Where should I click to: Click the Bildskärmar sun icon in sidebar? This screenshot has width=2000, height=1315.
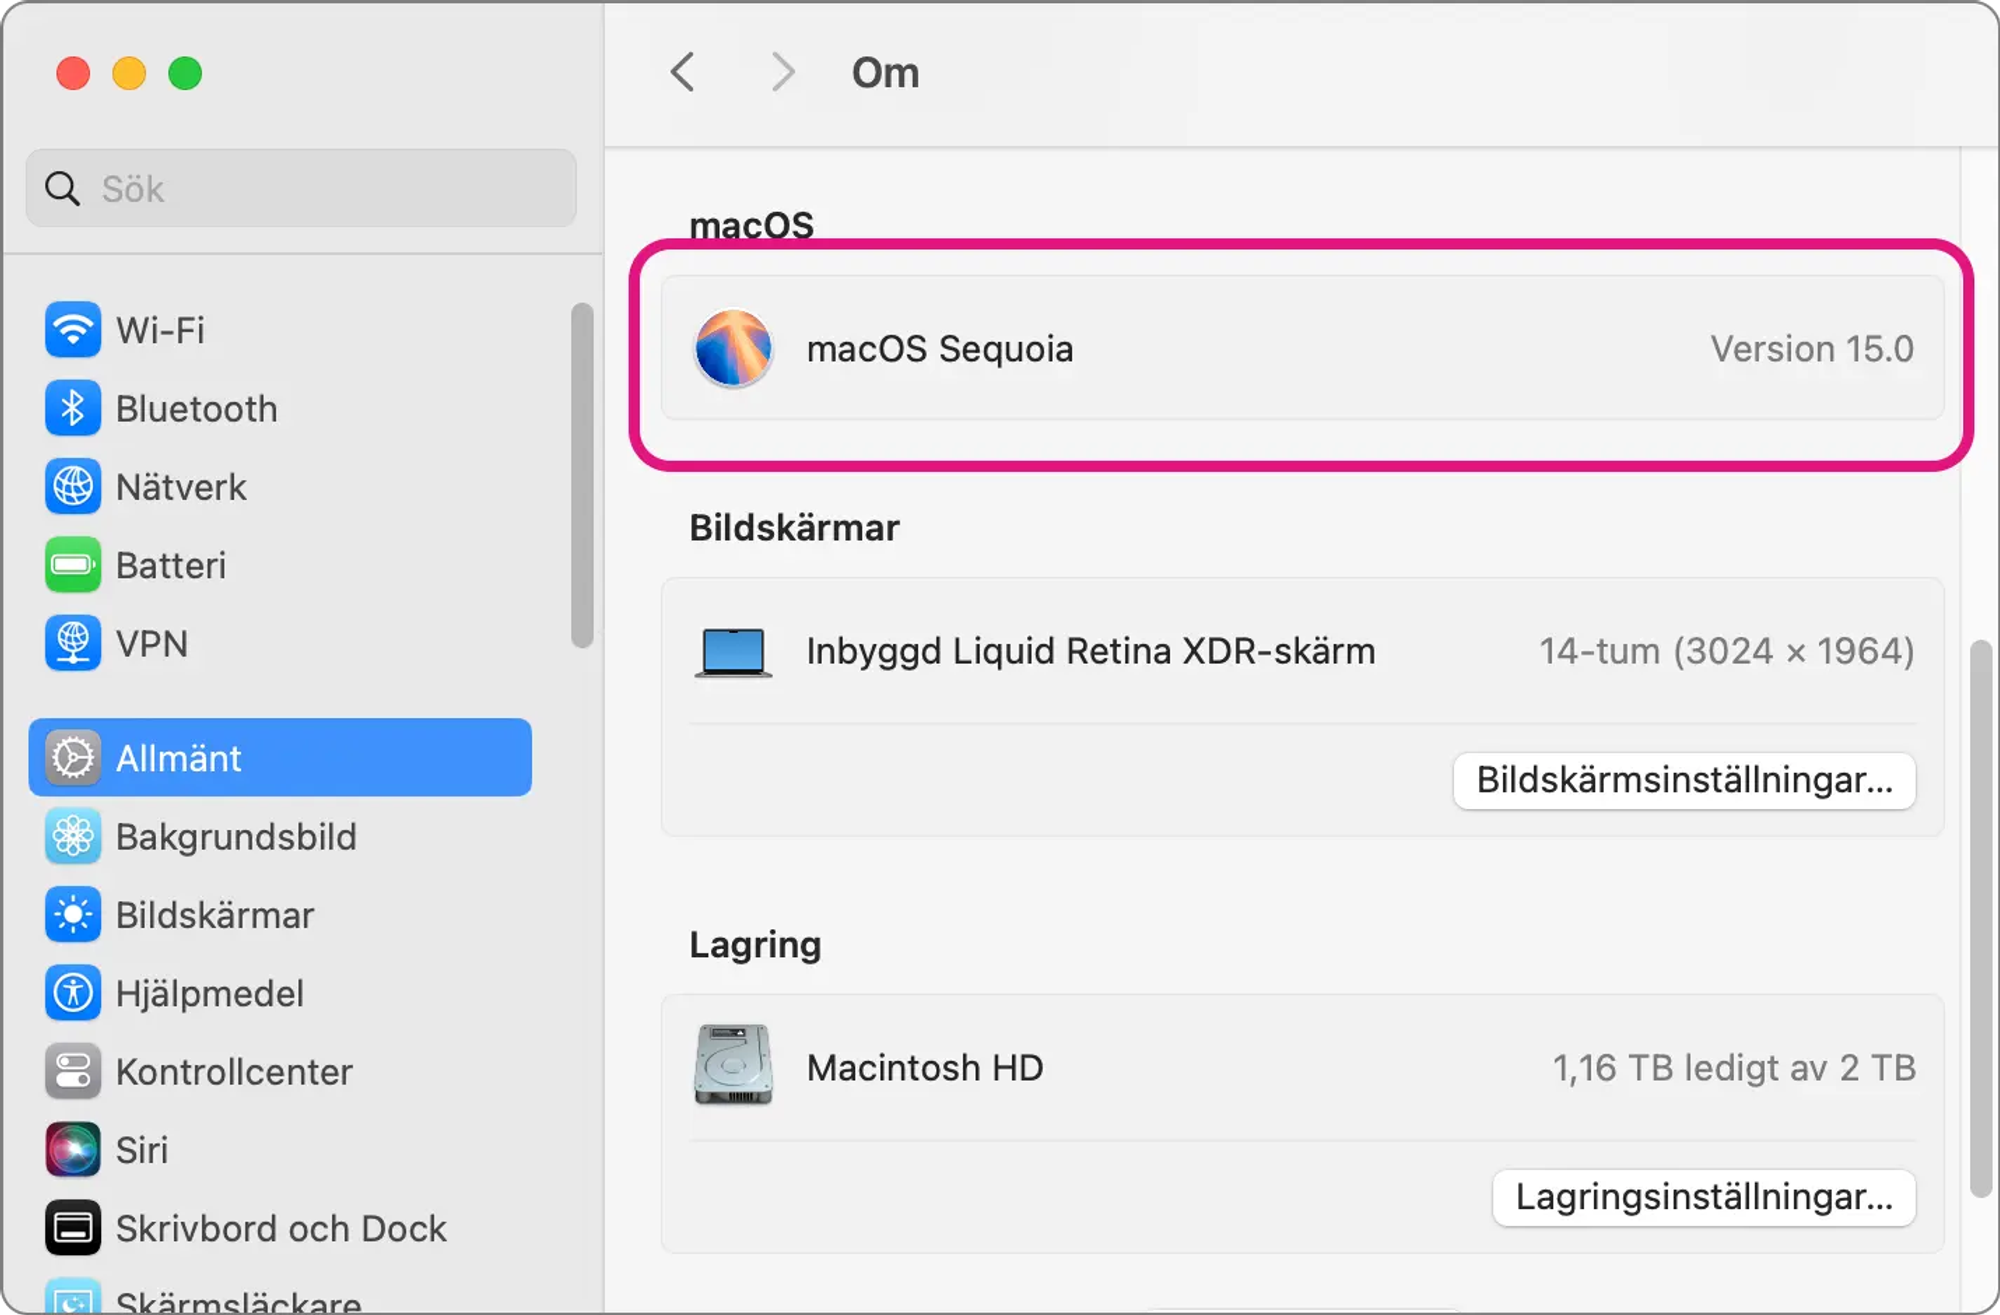[x=73, y=914]
